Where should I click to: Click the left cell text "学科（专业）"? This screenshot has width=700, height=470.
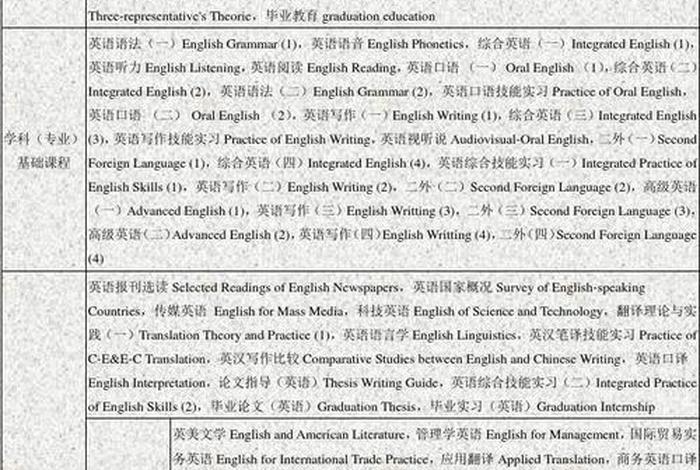coord(42,139)
